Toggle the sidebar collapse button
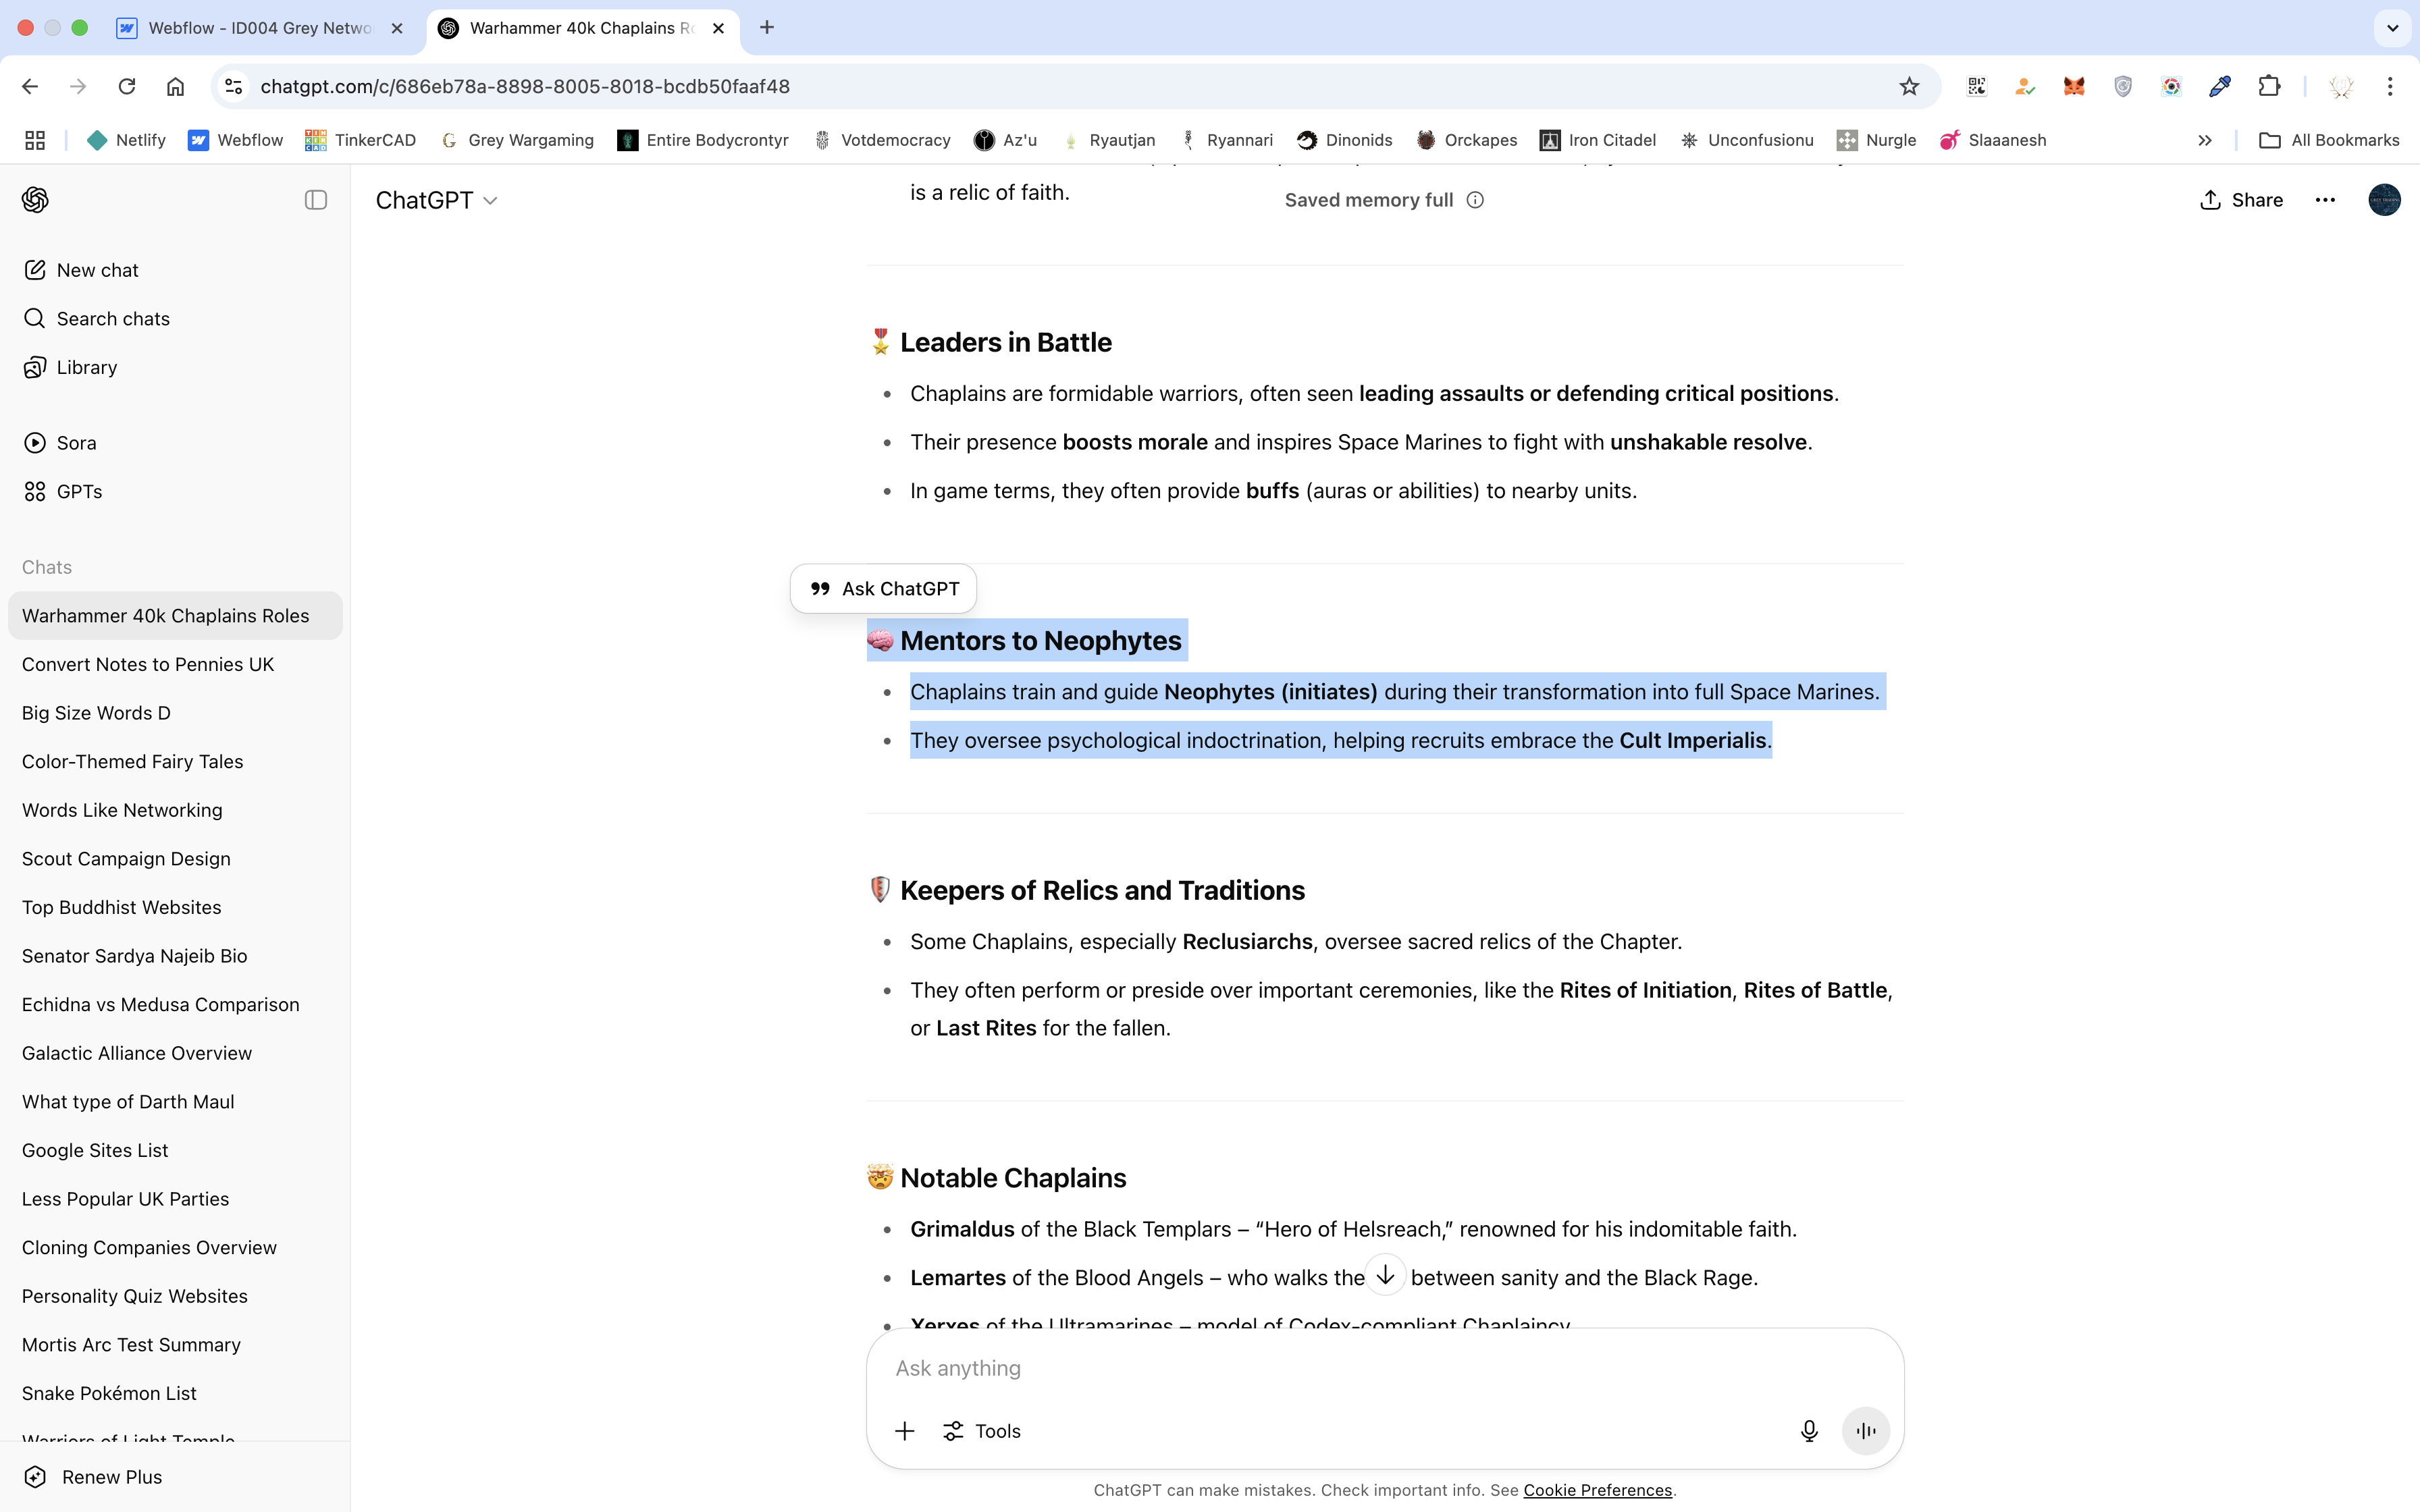 [x=316, y=200]
